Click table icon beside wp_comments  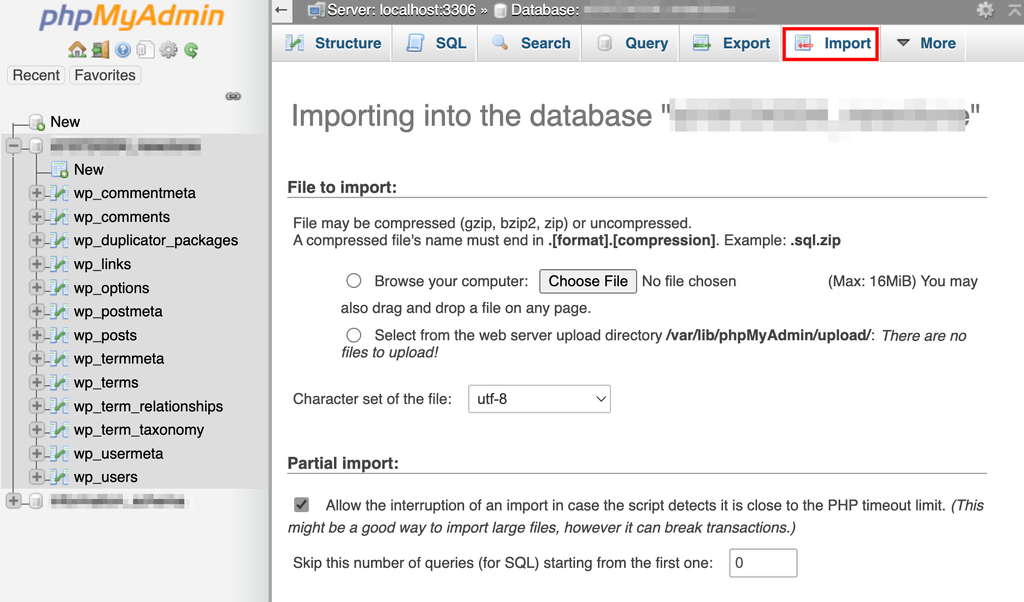(59, 217)
